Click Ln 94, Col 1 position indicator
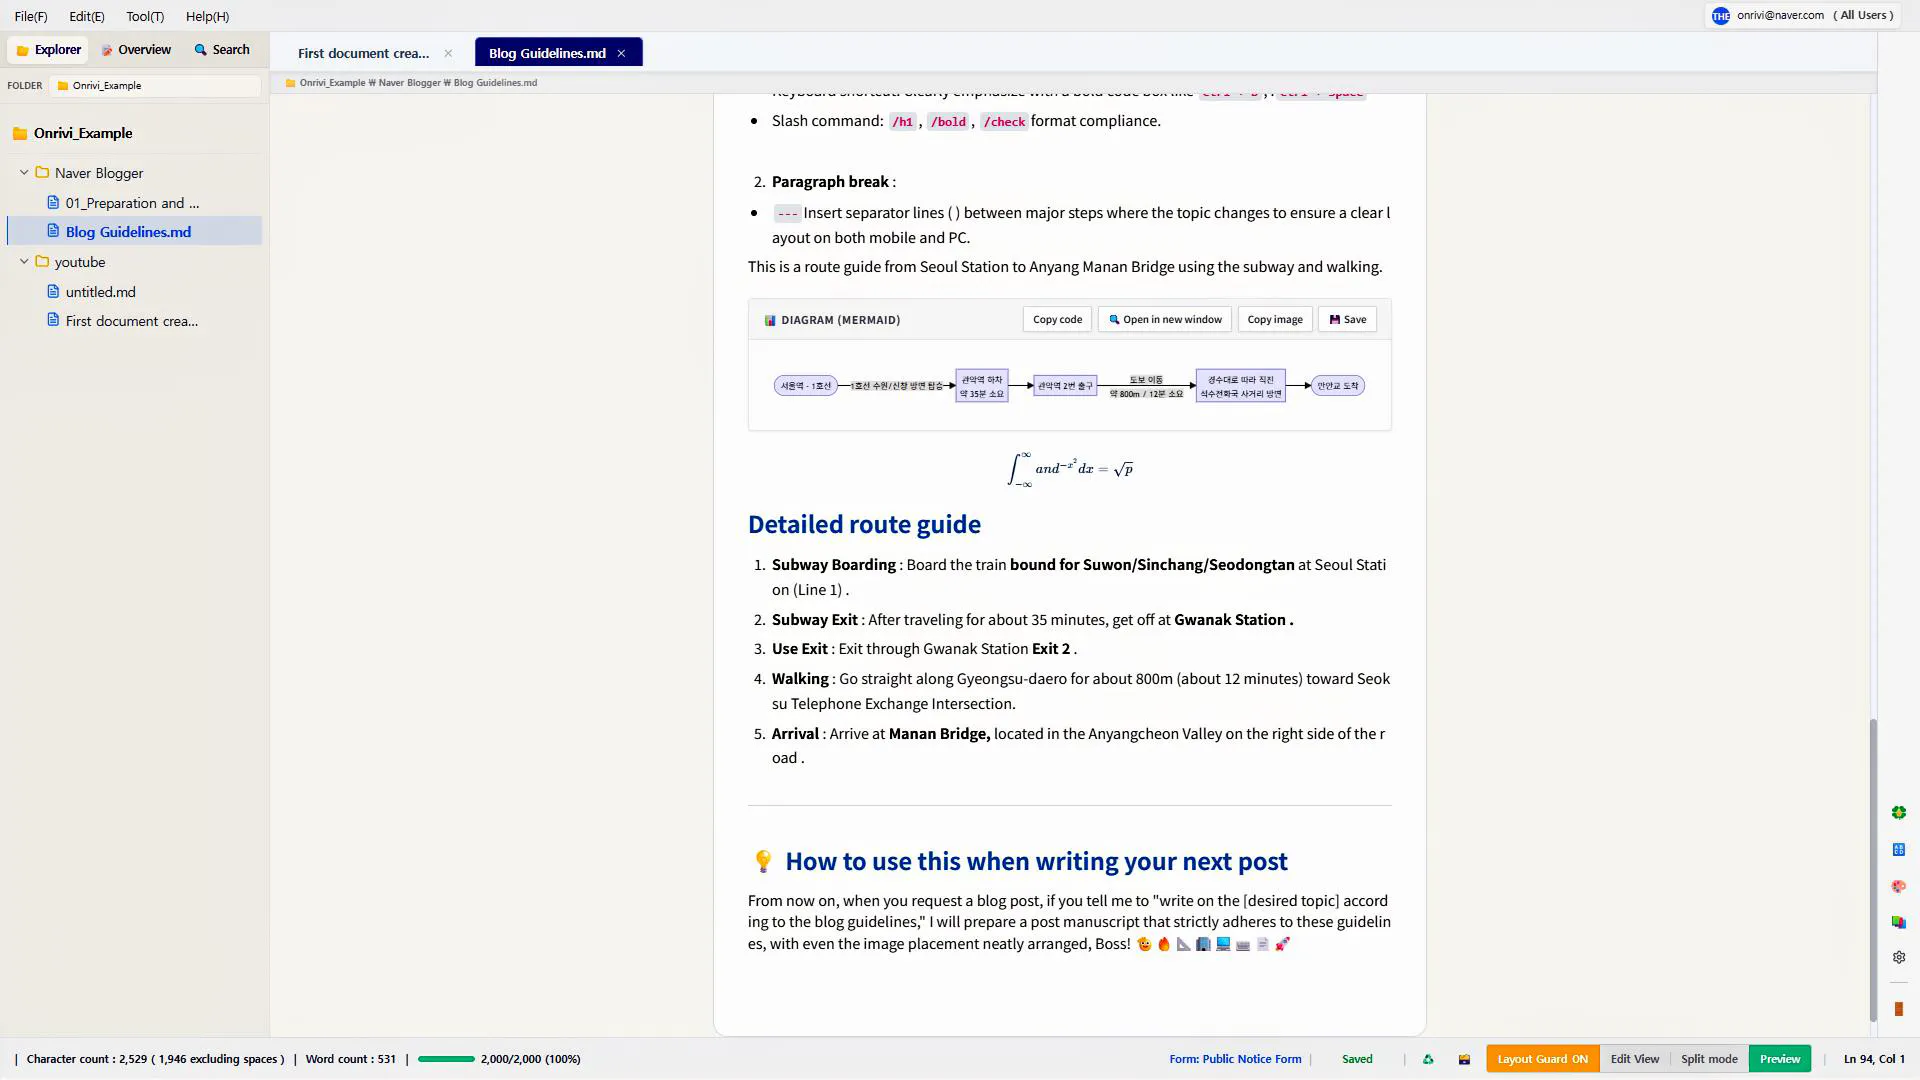 (x=1874, y=1059)
